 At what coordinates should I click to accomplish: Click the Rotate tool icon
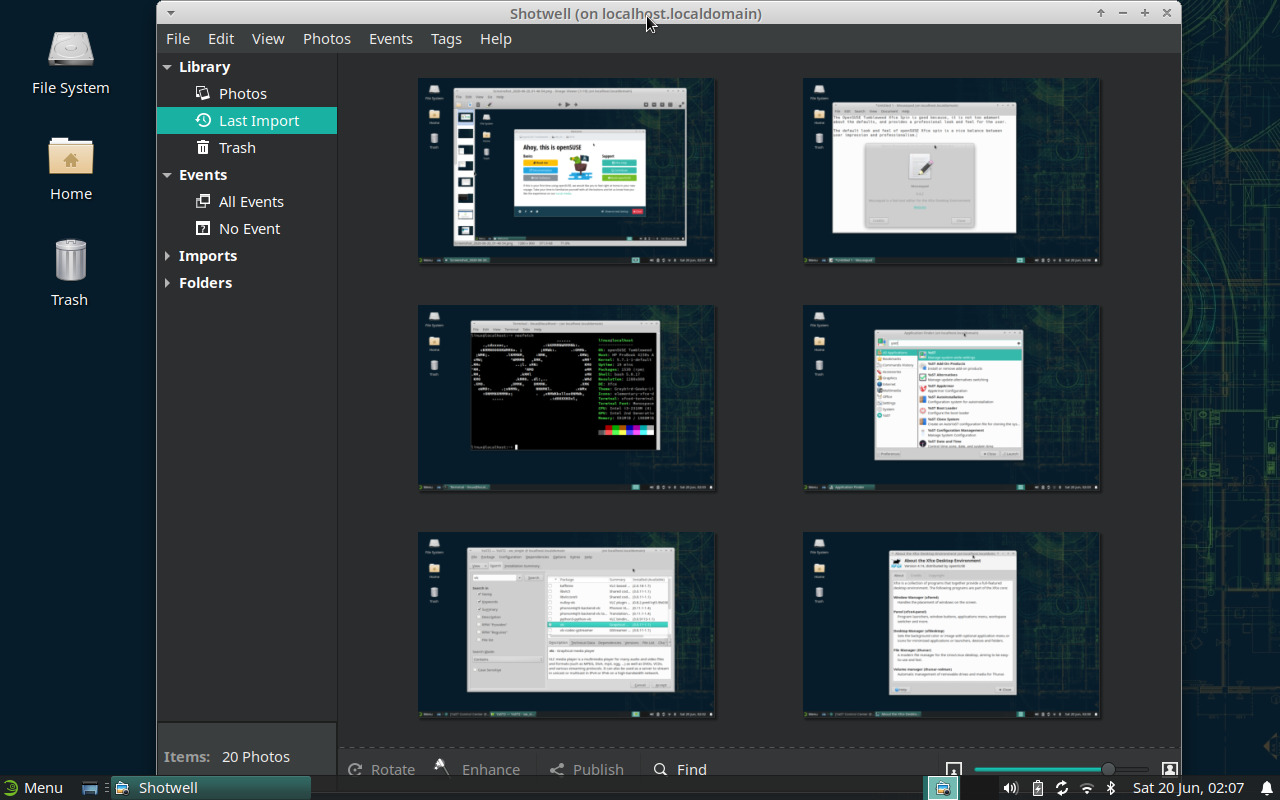point(355,769)
